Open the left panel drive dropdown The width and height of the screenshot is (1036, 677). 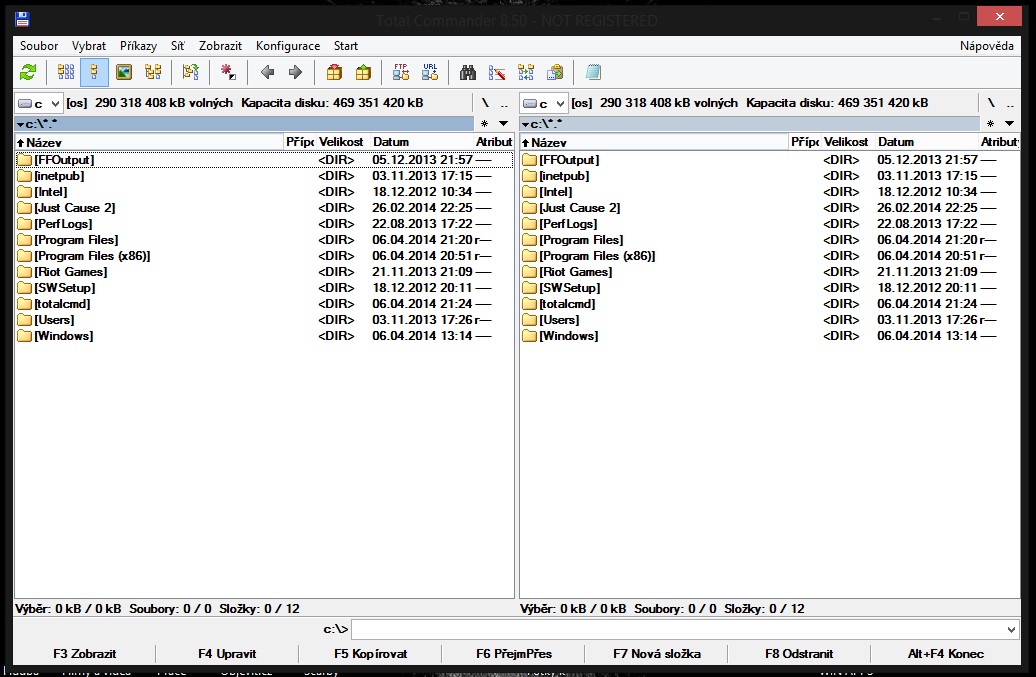click(x=55, y=103)
